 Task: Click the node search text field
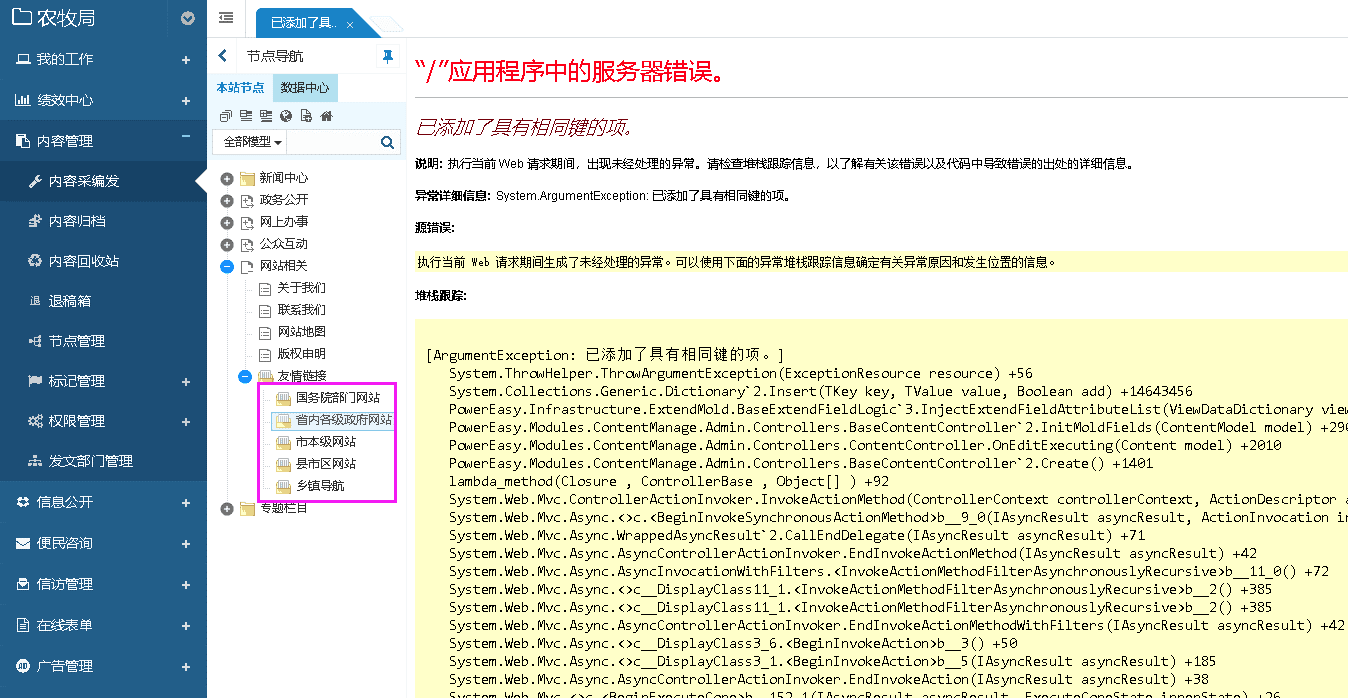click(331, 143)
